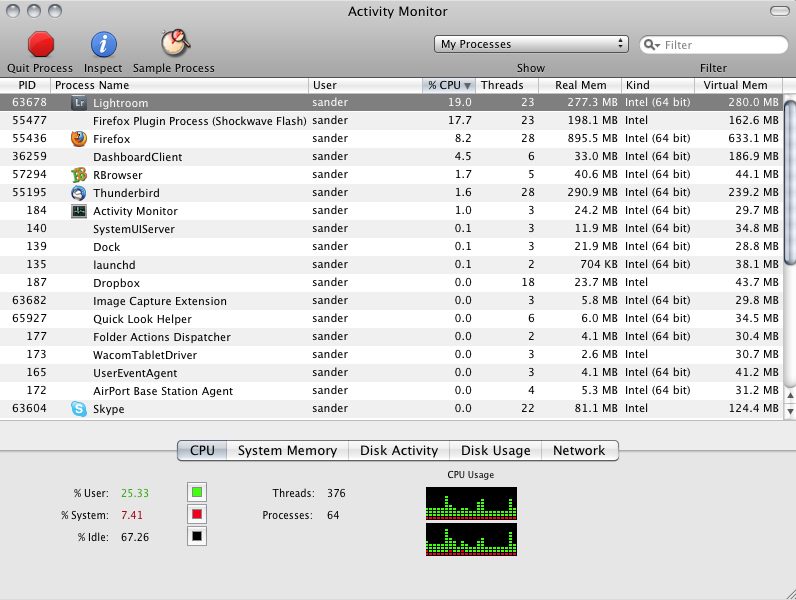Screen dimensions: 796x600
Task: Select the SystemUIServer process
Action: coord(391,228)
